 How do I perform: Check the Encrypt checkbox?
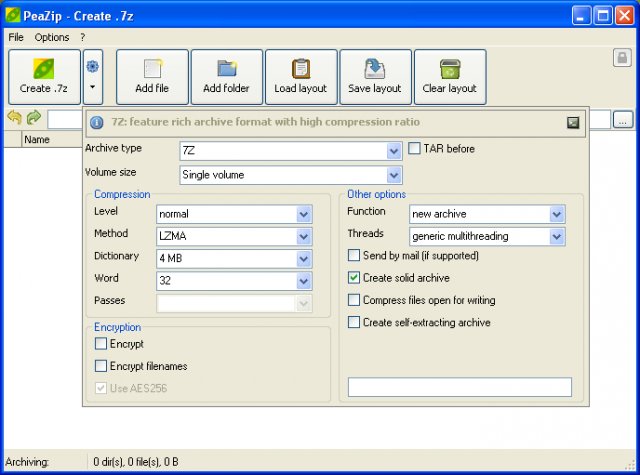pyautogui.click(x=101, y=344)
